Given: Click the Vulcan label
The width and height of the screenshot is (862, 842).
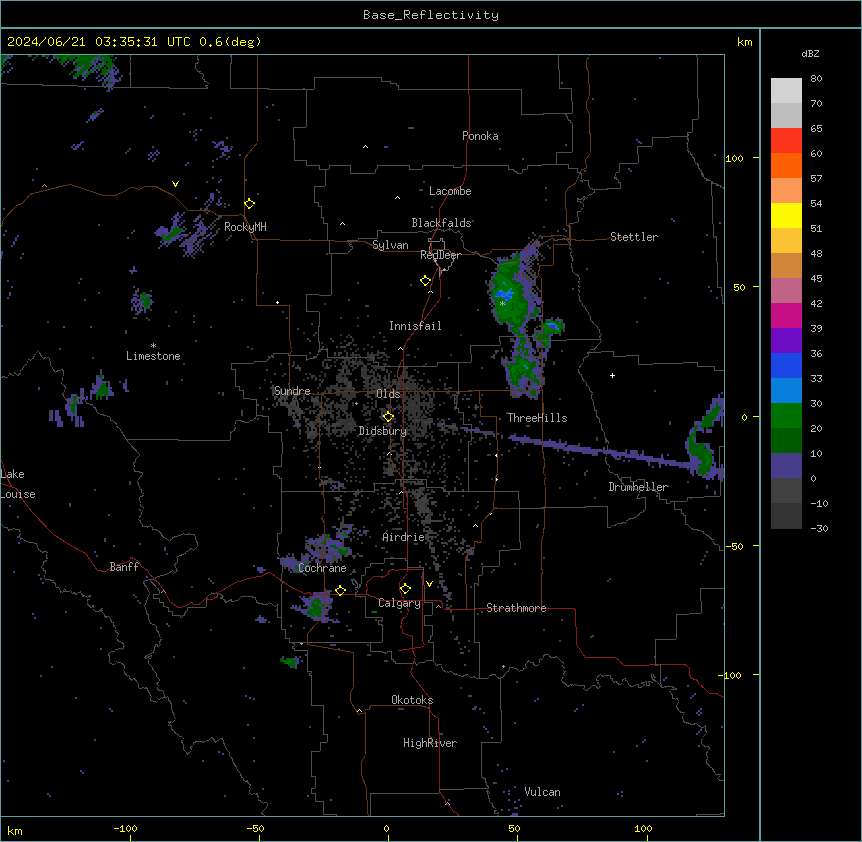Looking at the screenshot, I should [542, 792].
